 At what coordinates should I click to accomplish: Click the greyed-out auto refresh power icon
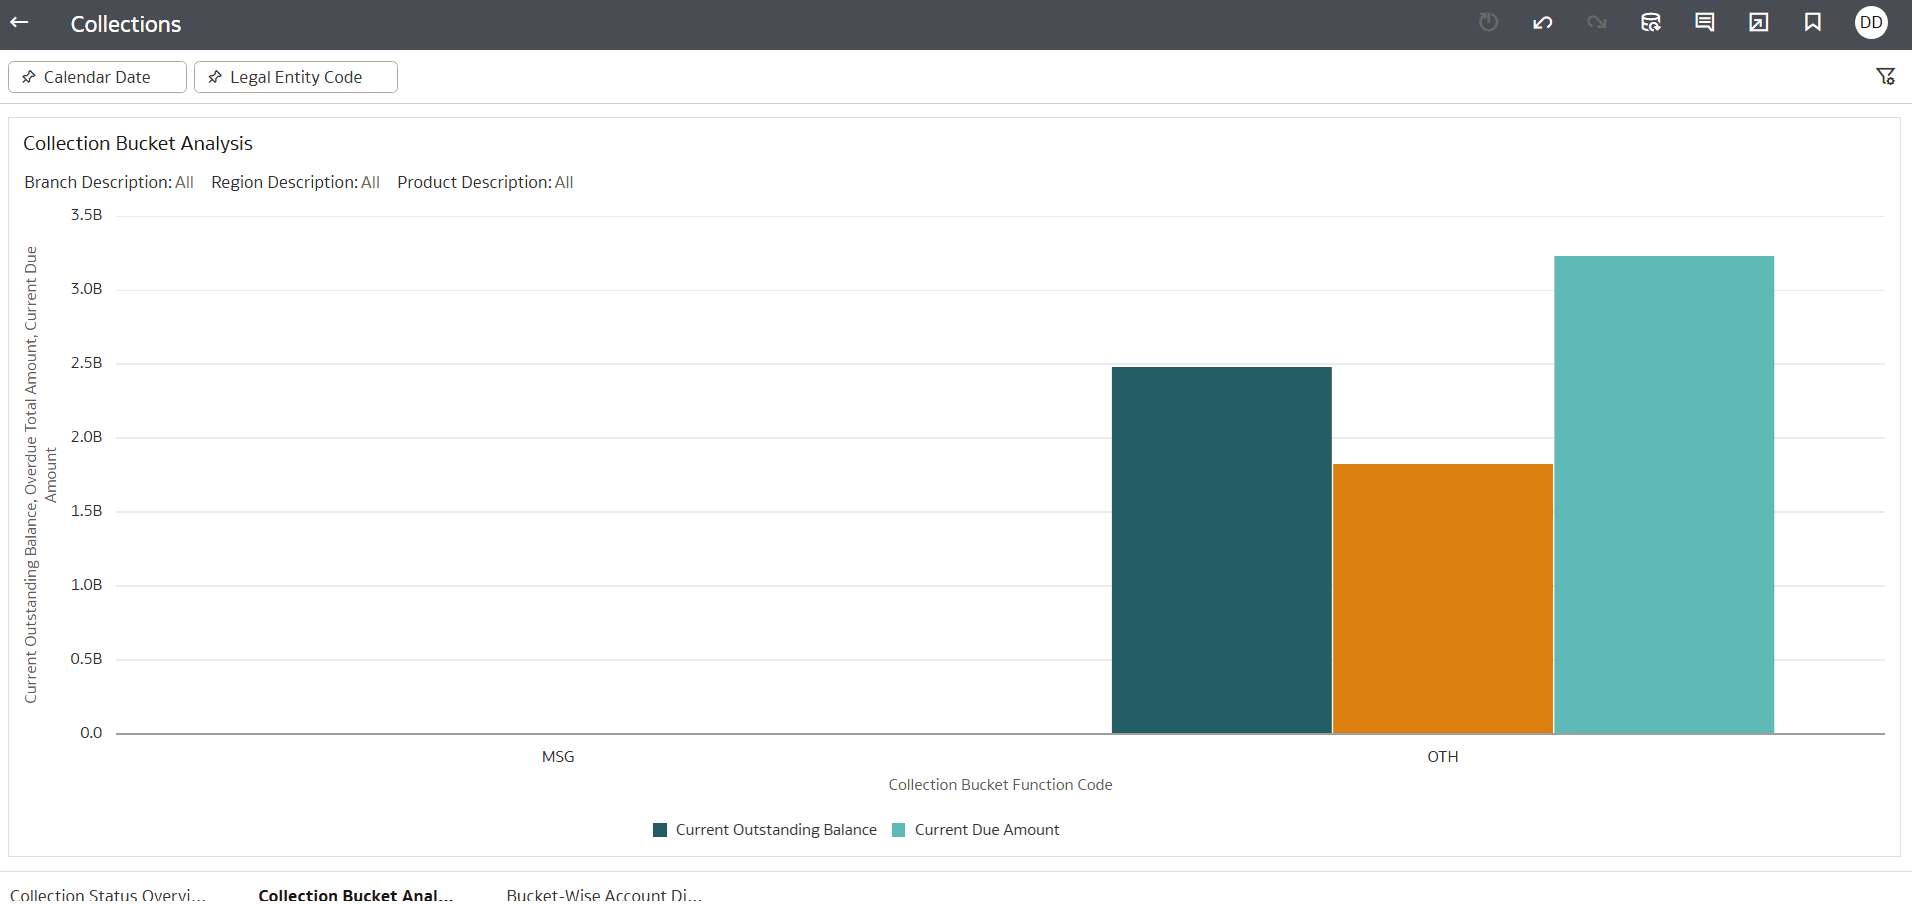(1488, 22)
